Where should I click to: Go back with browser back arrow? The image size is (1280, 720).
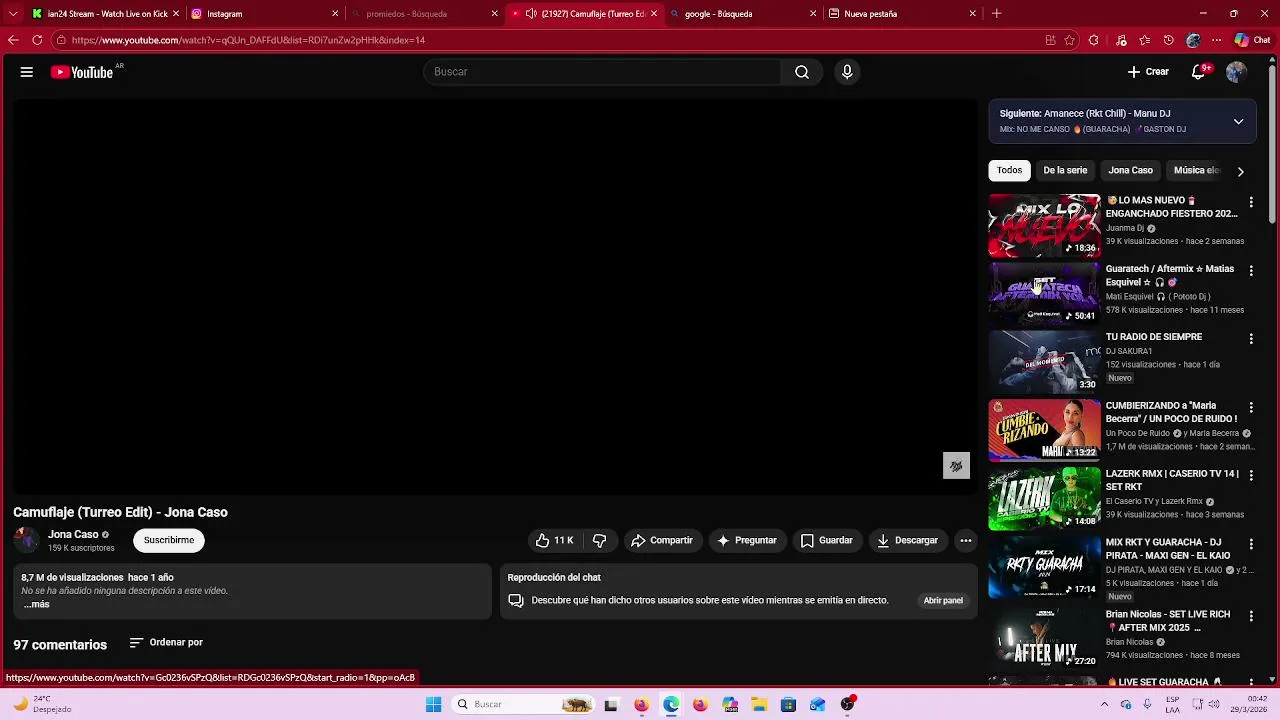click(x=13, y=40)
